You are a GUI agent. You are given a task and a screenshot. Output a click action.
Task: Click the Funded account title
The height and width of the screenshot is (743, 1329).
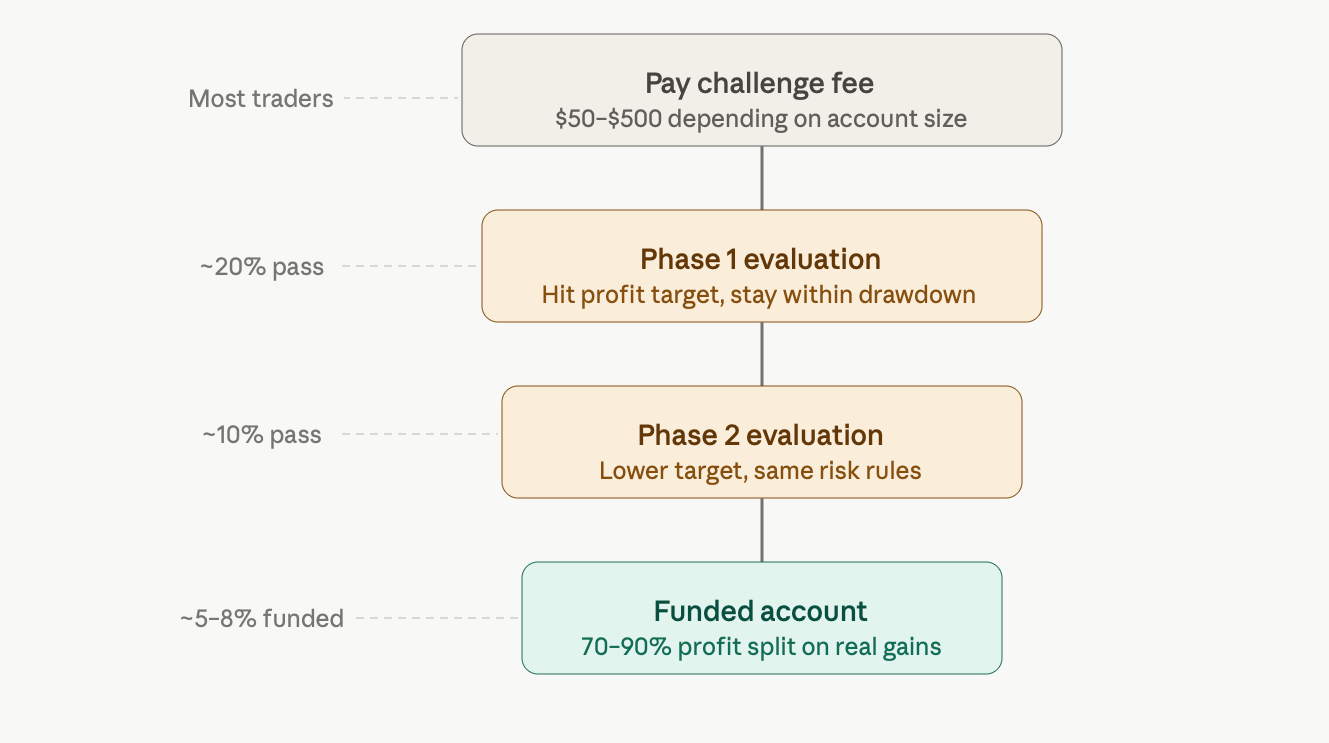(761, 611)
